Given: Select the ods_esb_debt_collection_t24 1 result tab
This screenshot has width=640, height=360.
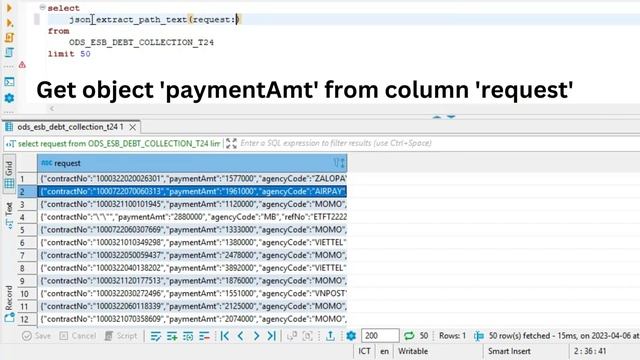Looking at the screenshot, I should point(70,127).
